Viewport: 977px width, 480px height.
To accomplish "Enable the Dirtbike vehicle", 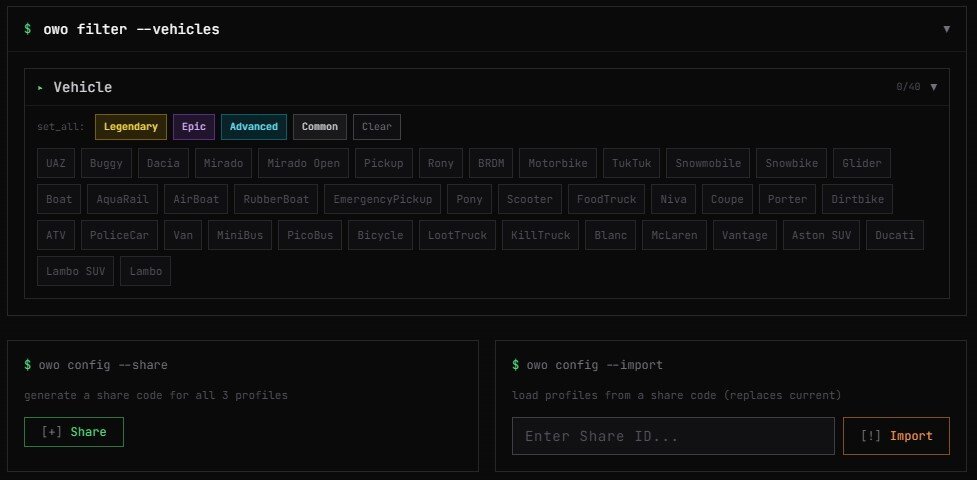I will [x=857, y=199].
